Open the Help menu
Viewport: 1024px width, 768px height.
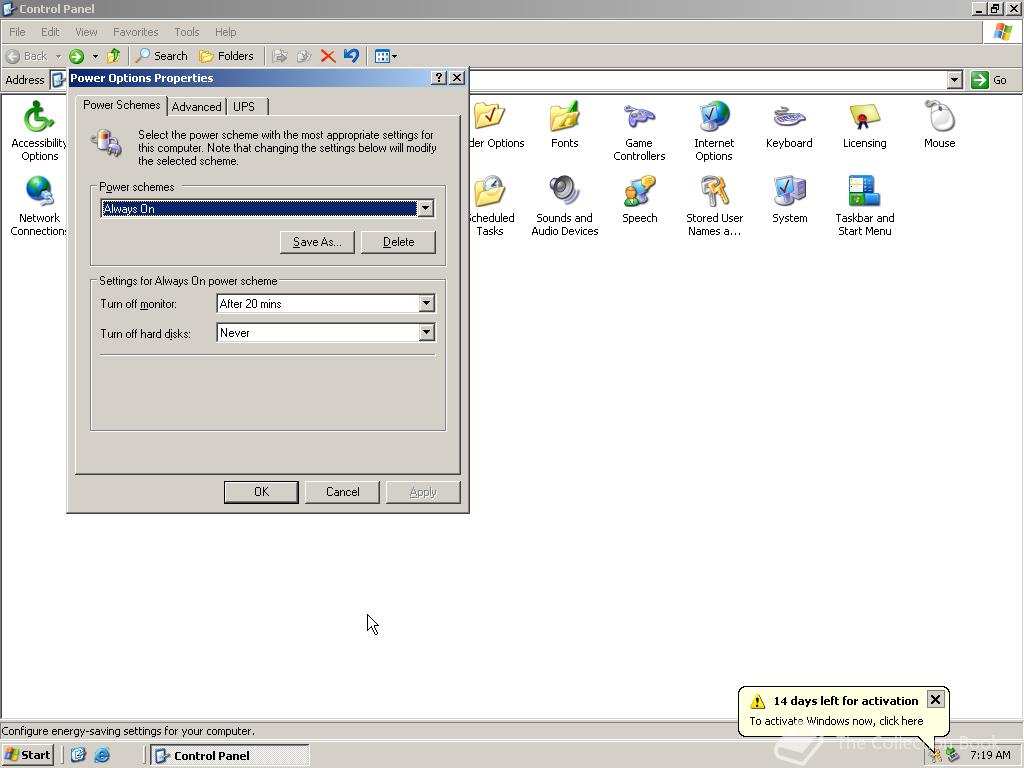point(225,32)
